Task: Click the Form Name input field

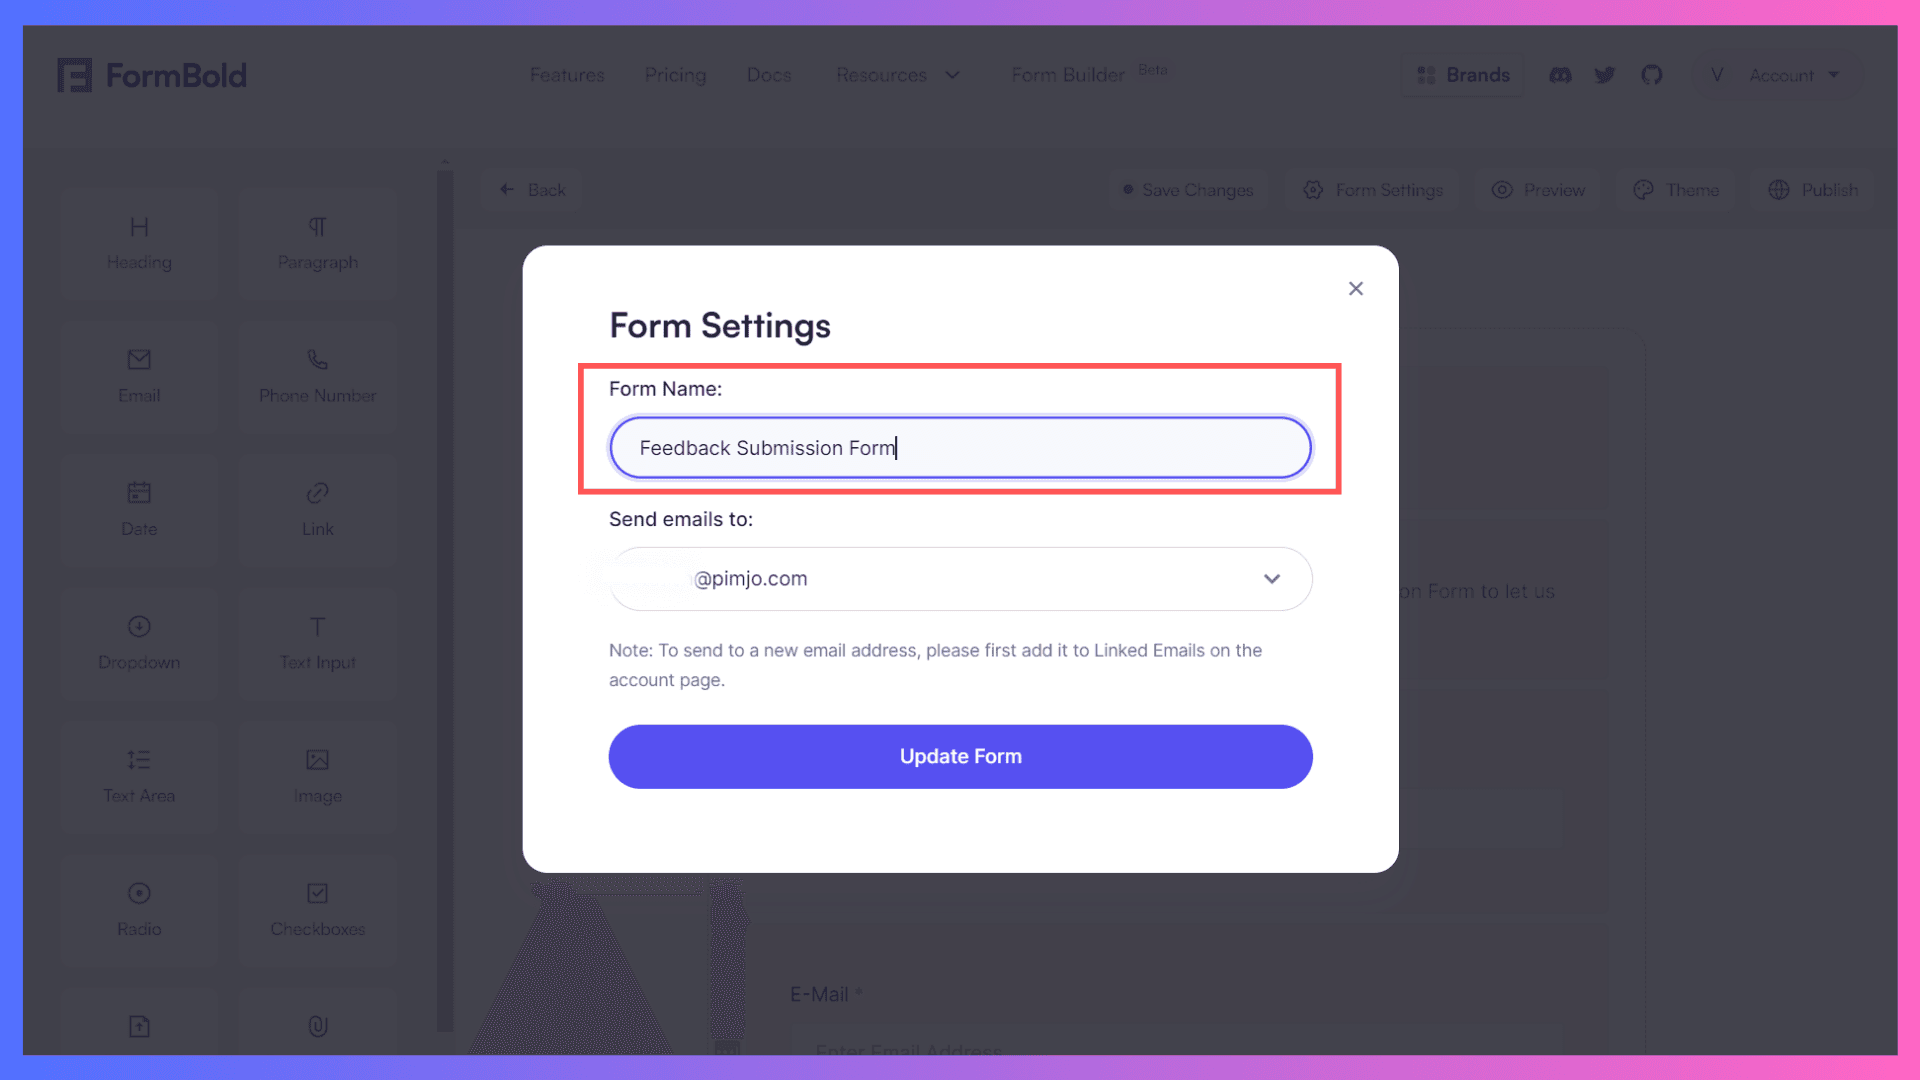Action: click(x=960, y=447)
